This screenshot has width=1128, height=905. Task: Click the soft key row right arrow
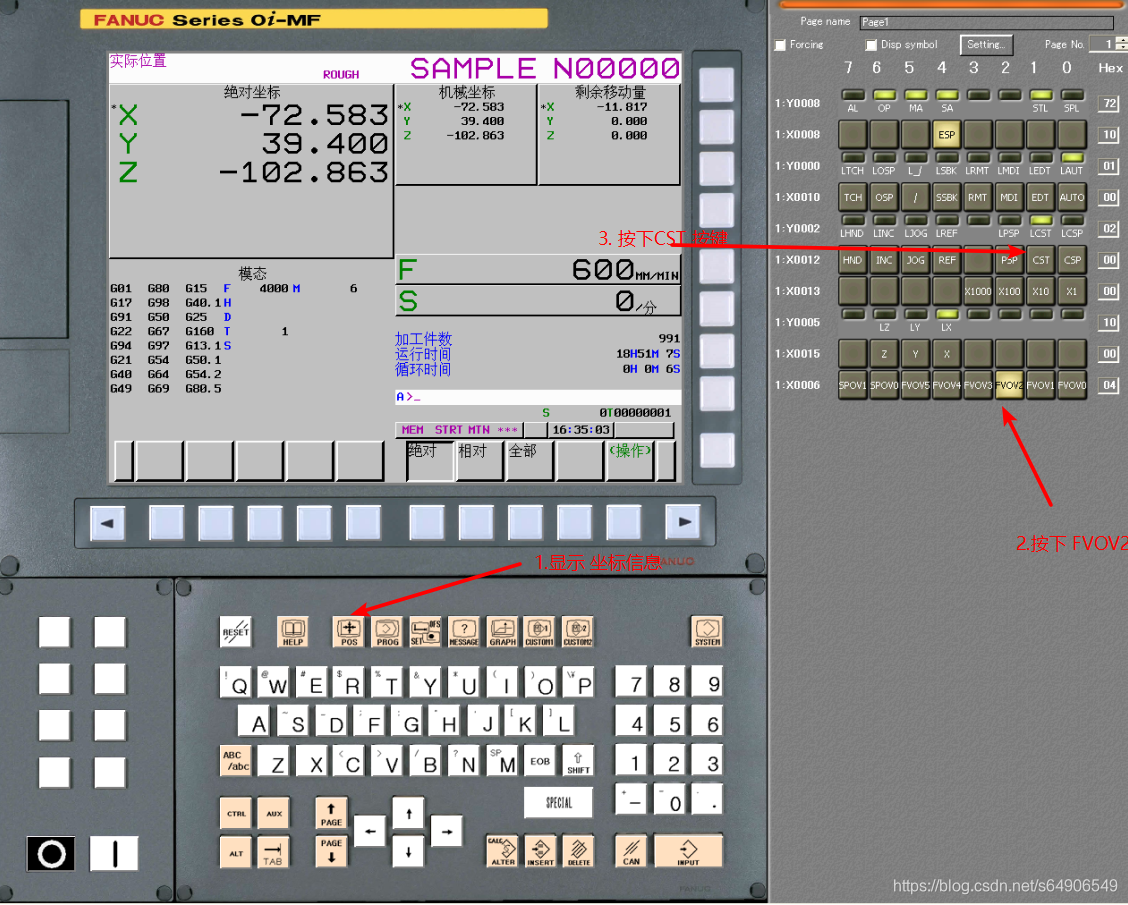coord(684,523)
